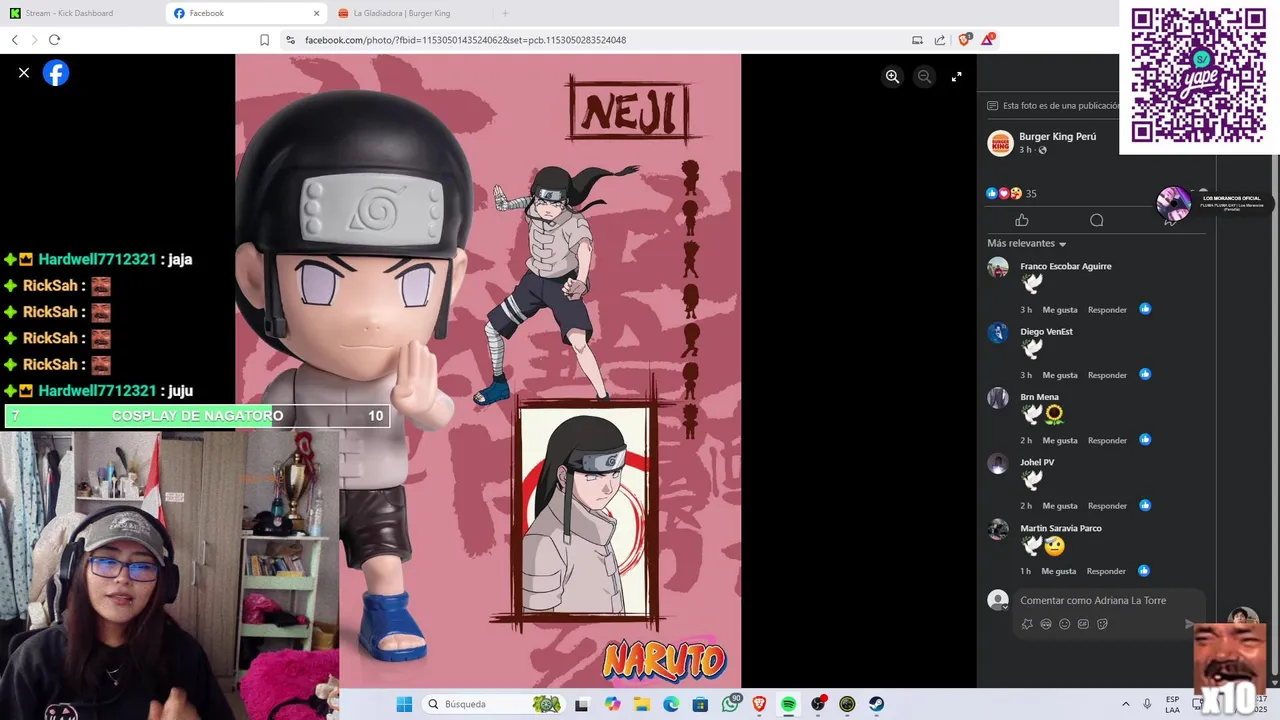The width and height of the screenshot is (1280, 720).
Task: Open picture-in-picture icon in address bar
Action: click(x=917, y=40)
